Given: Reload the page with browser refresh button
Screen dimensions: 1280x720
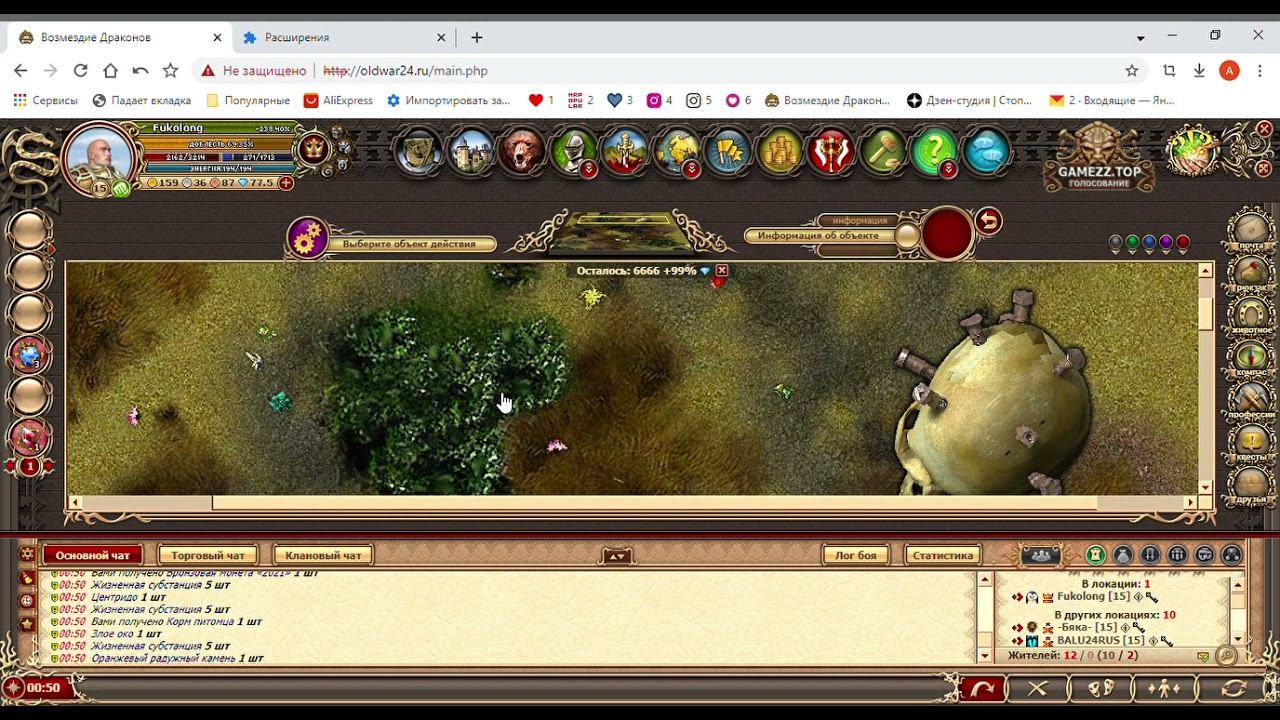Looking at the screenshot, I should click(80, 71).
